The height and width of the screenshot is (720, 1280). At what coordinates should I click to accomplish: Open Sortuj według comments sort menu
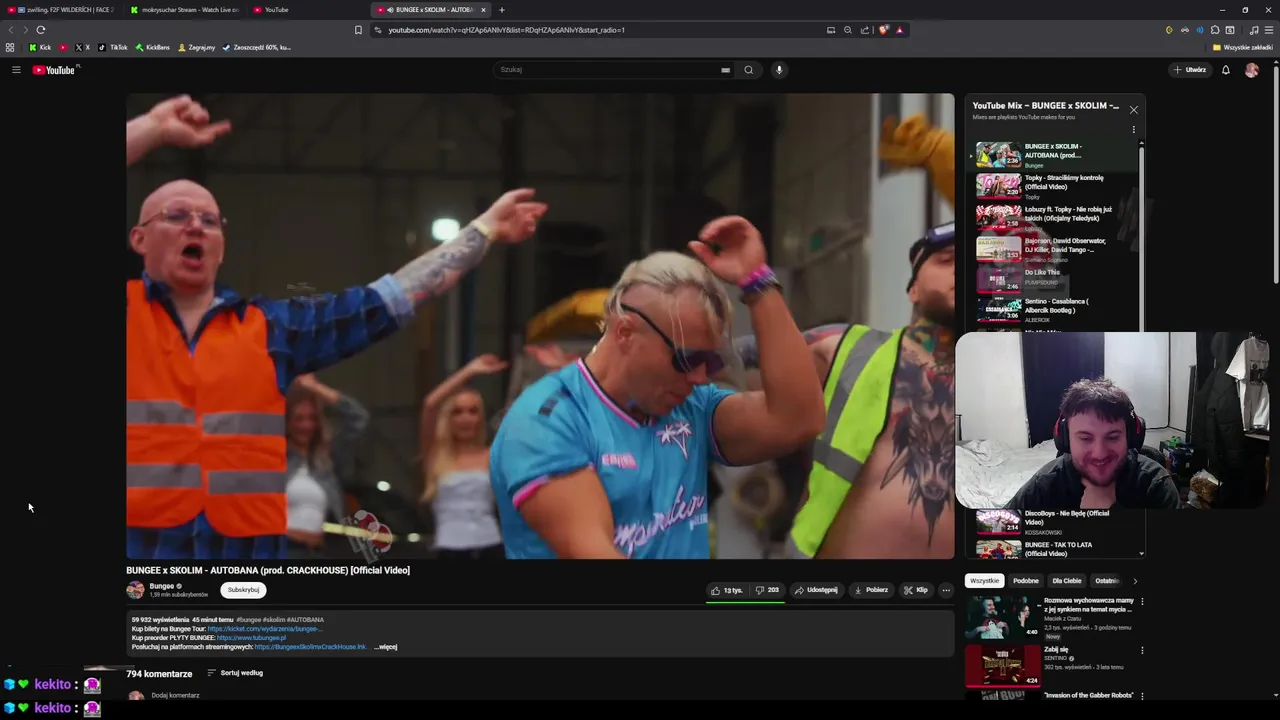click(x=235, y=673)
